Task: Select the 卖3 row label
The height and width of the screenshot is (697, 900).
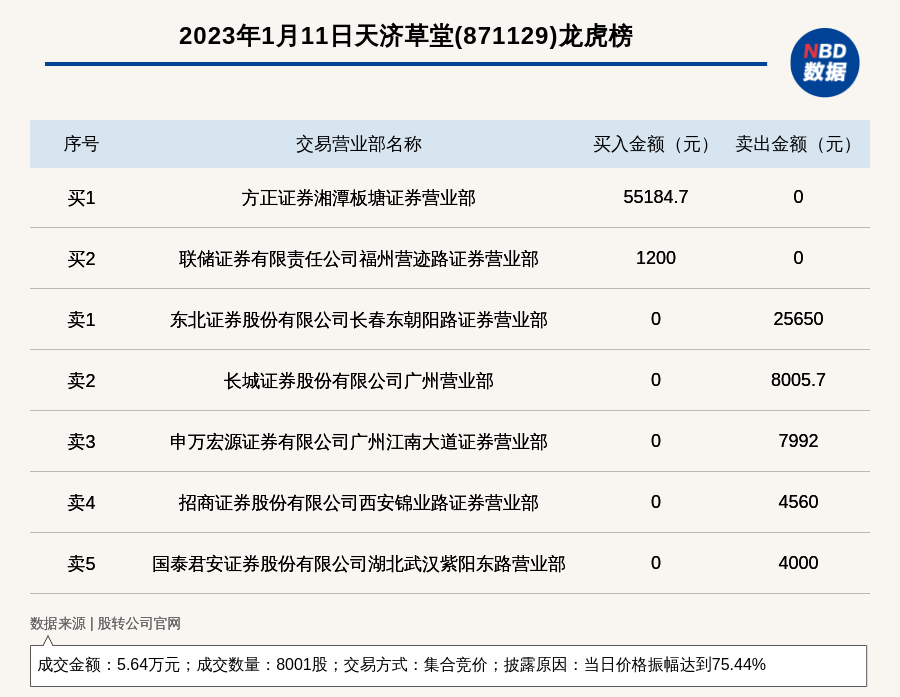Action: [x=81, y=442]
